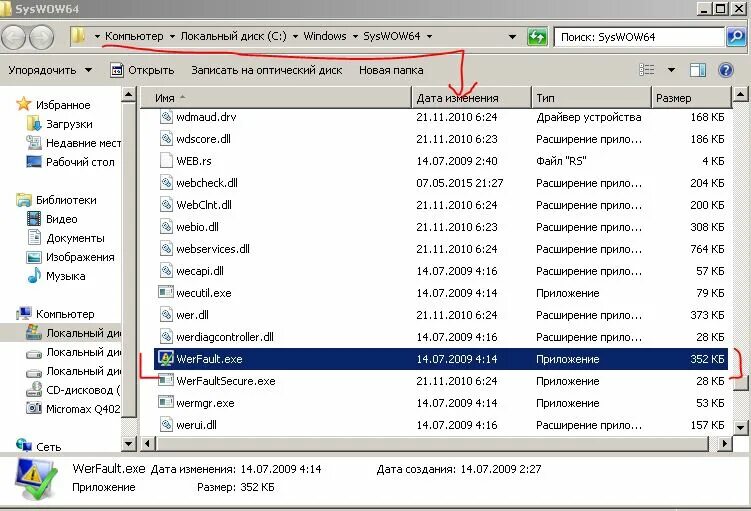
Task: Toggle the preview pane icon
Action: click(698, 70)
